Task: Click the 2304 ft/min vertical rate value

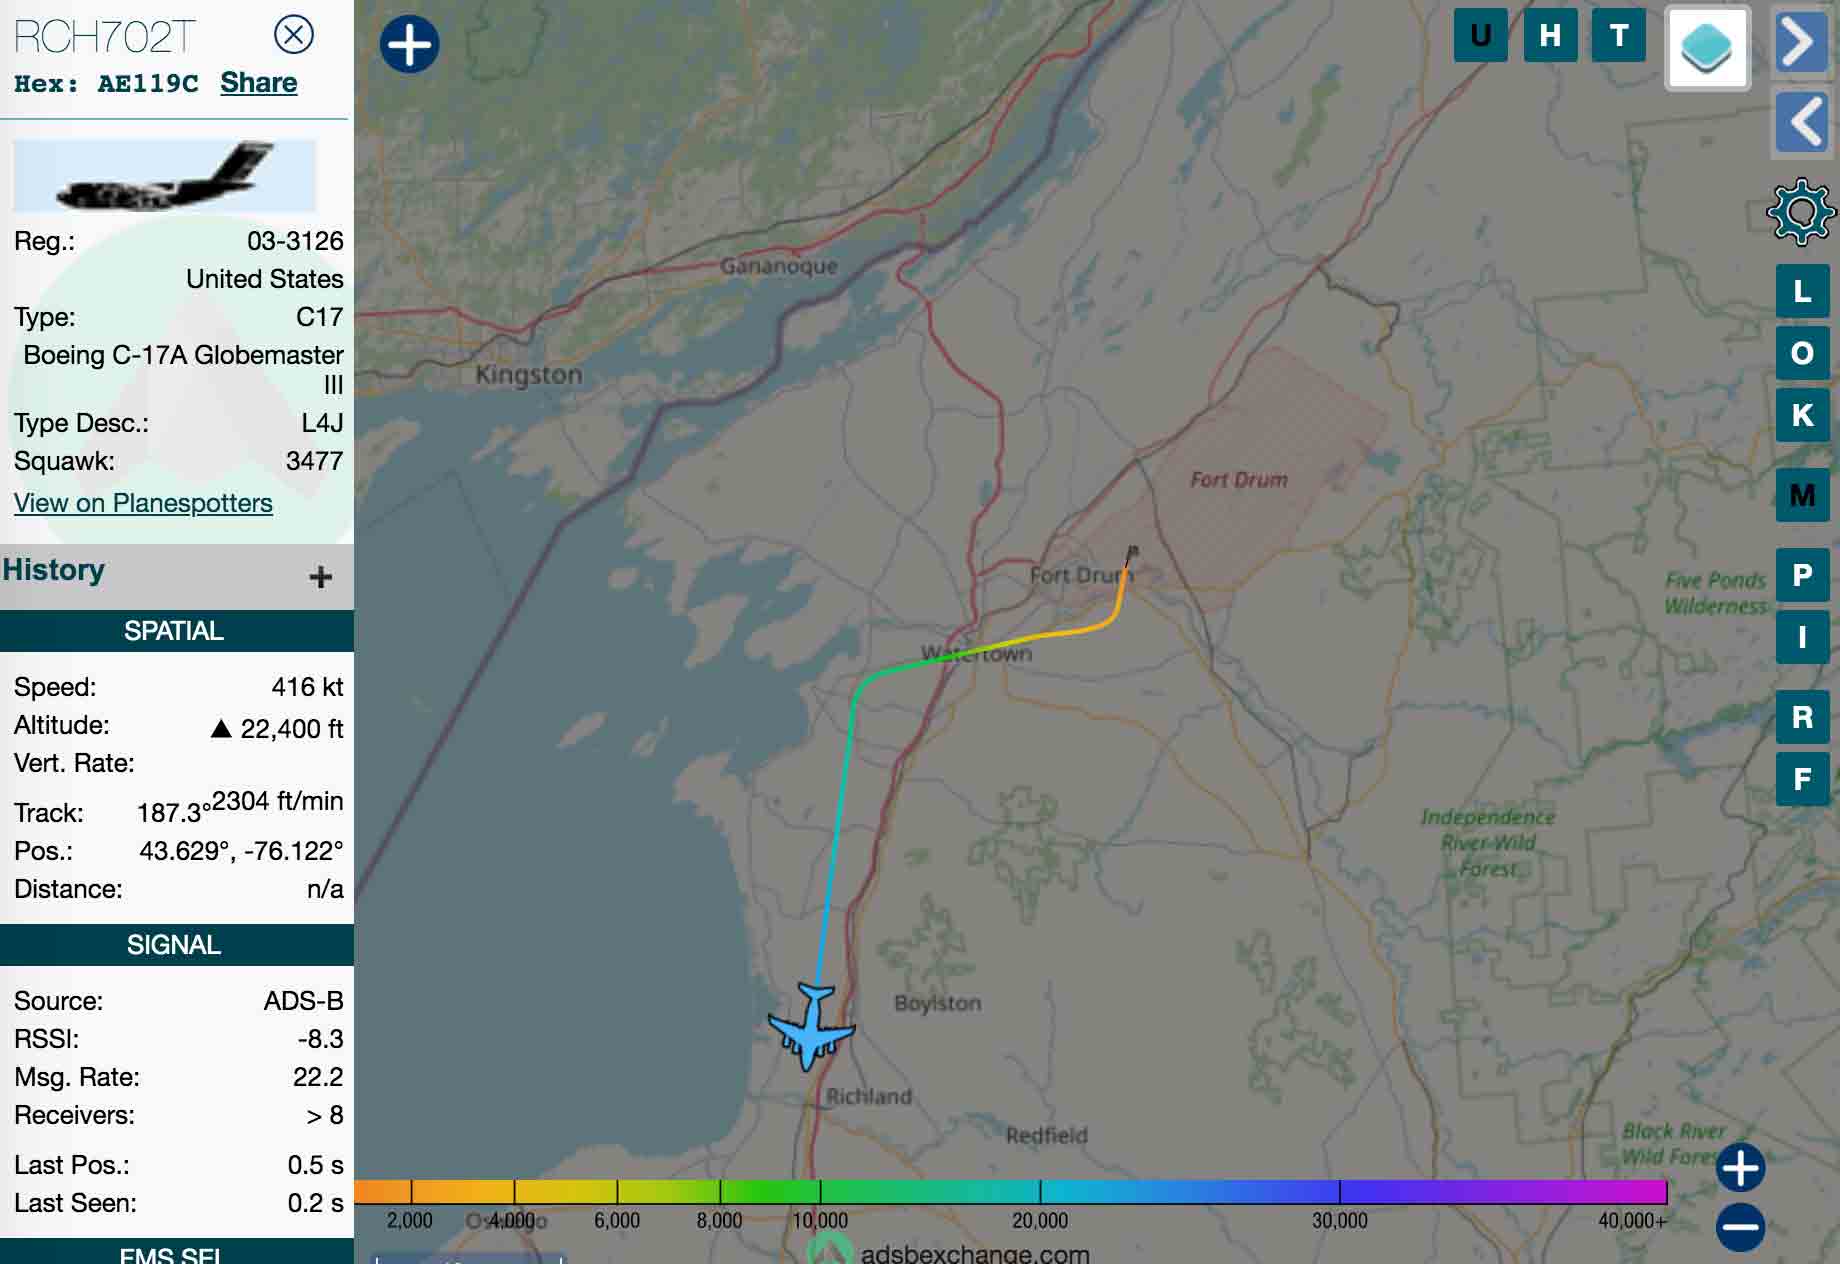Action: pos(277,801)
